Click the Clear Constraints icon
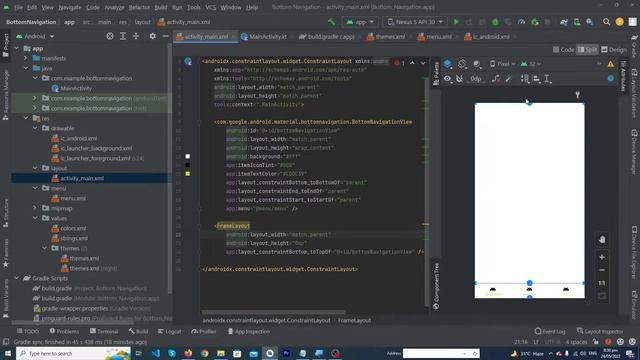This screenshot has width=640, height=360. coord(496,79)
